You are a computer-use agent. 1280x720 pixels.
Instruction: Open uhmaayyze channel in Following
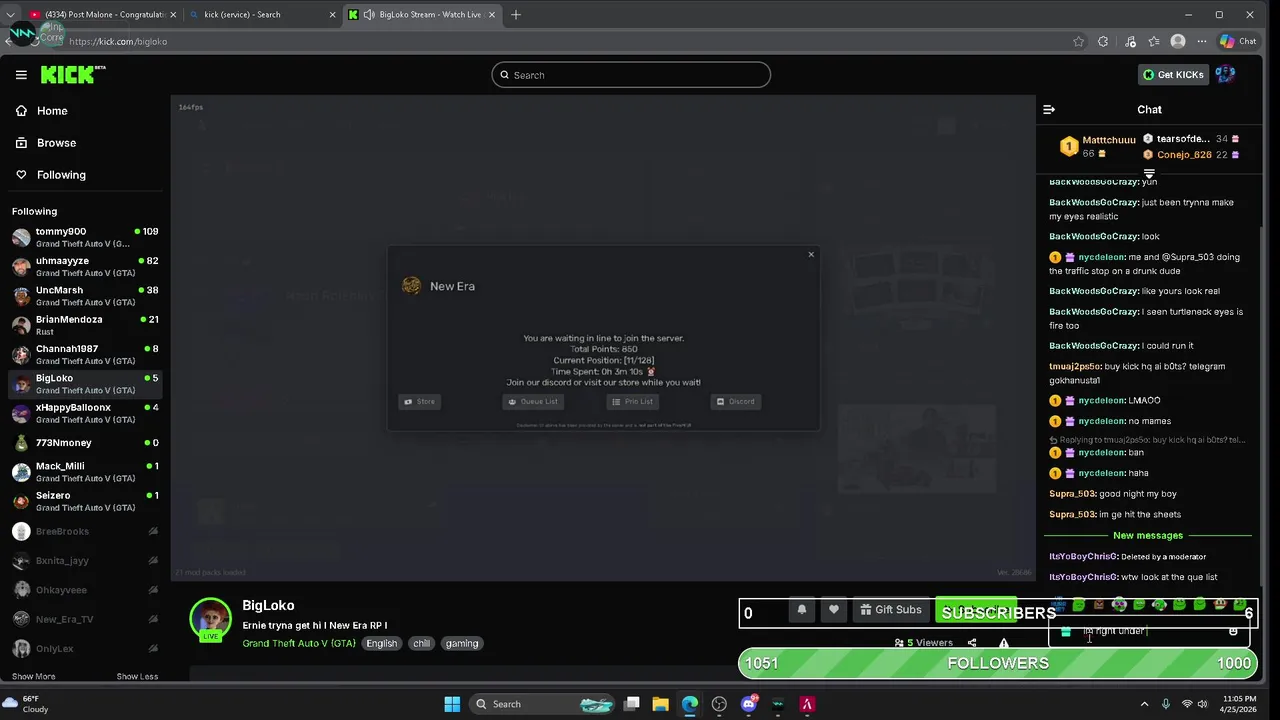85,266
